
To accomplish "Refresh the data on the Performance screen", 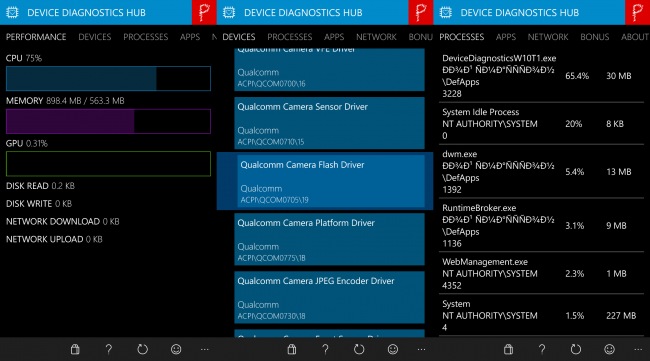I will tap(142, 349).
